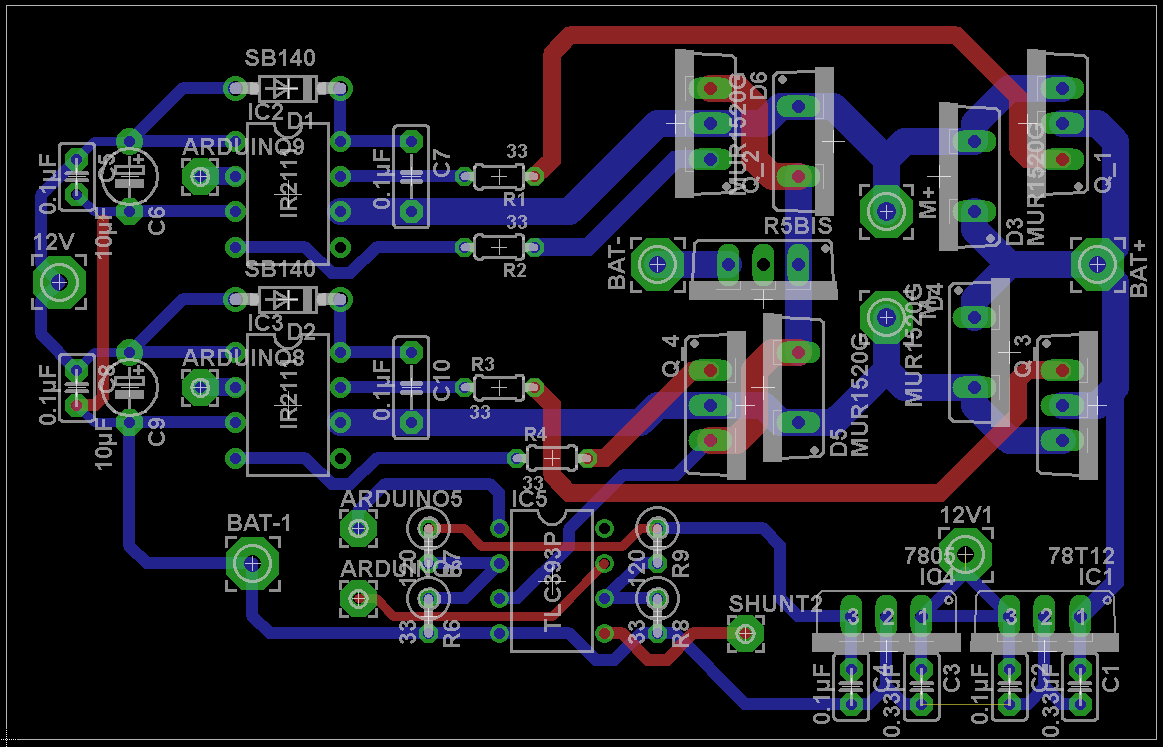Click the IC2 designator label
Screen dimensions: 1163x747
pos(266,112)
